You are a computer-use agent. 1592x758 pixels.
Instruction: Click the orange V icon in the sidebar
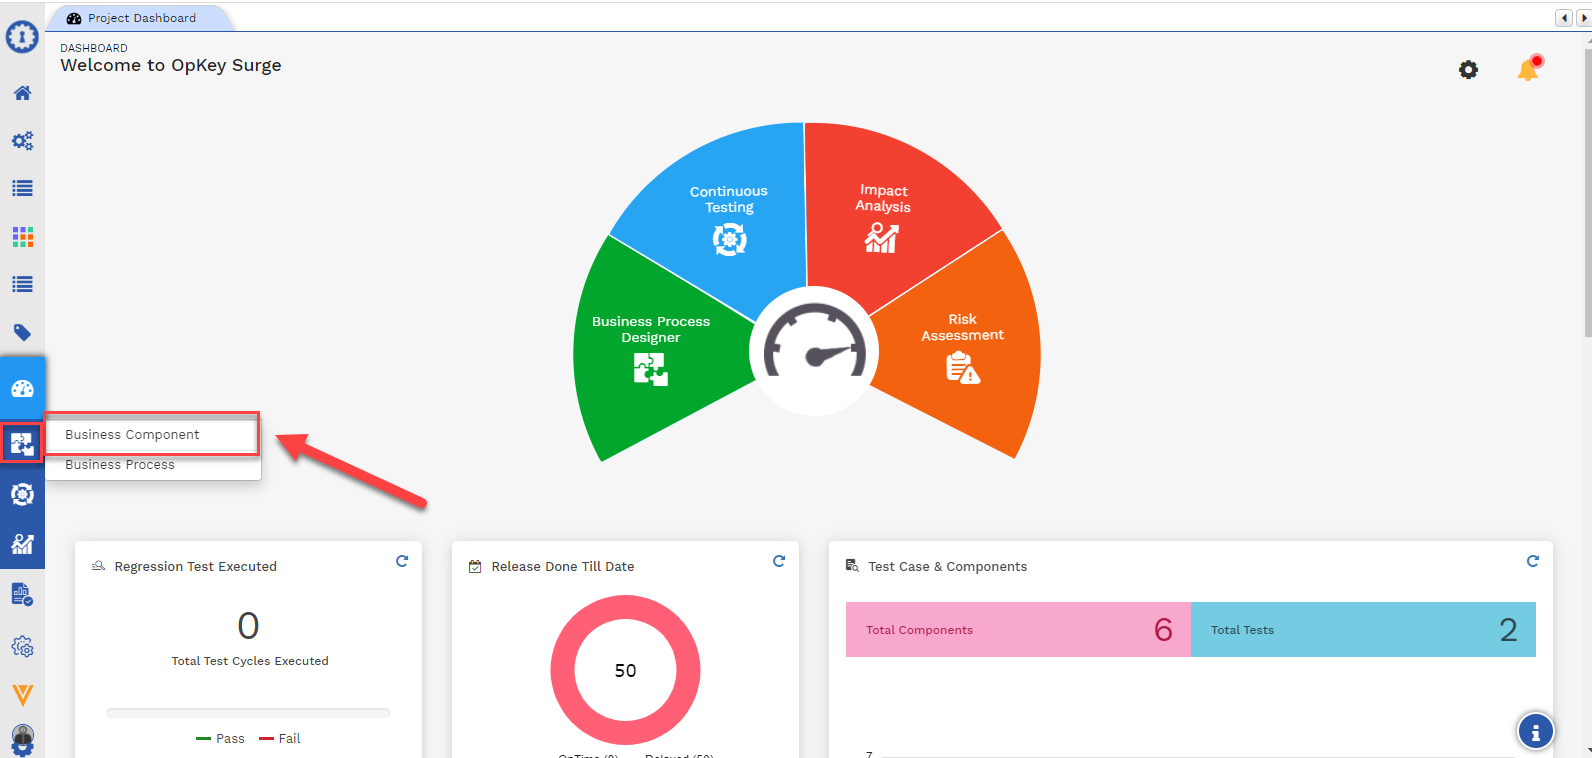(x=22, y=695)
